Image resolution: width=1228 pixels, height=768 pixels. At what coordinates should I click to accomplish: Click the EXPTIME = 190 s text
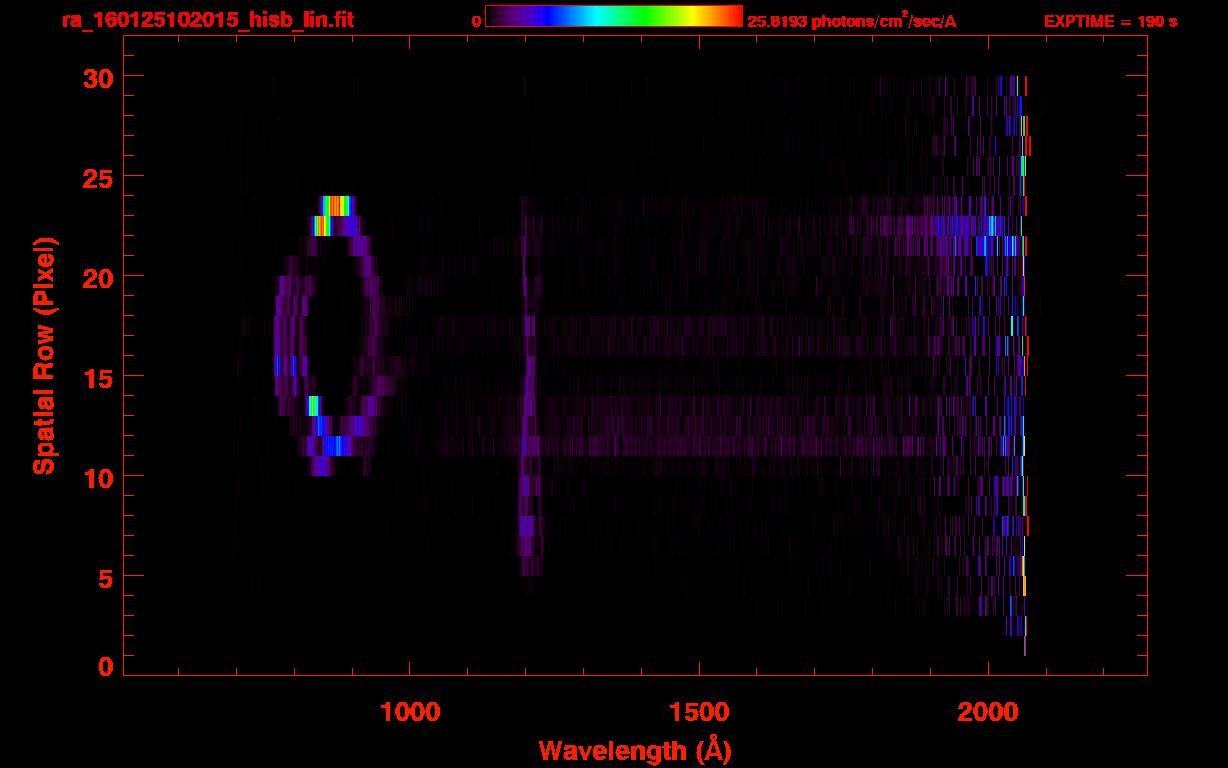coord(1110,21)
